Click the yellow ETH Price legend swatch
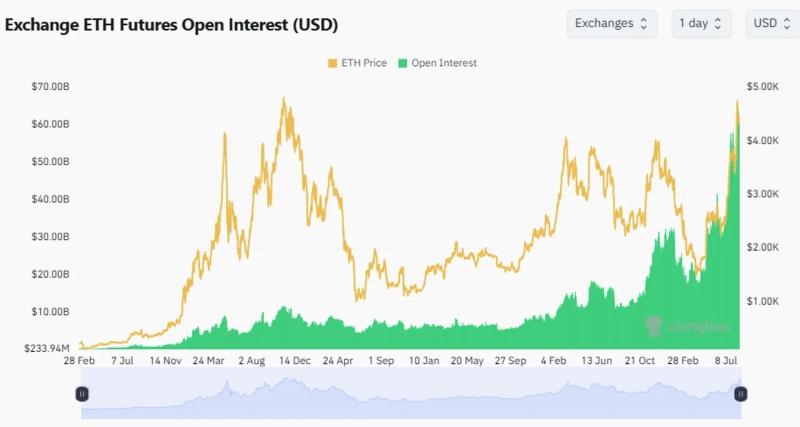Image resolution: width=800 pixels, height=427 pixels. click(x=332, y=63)
